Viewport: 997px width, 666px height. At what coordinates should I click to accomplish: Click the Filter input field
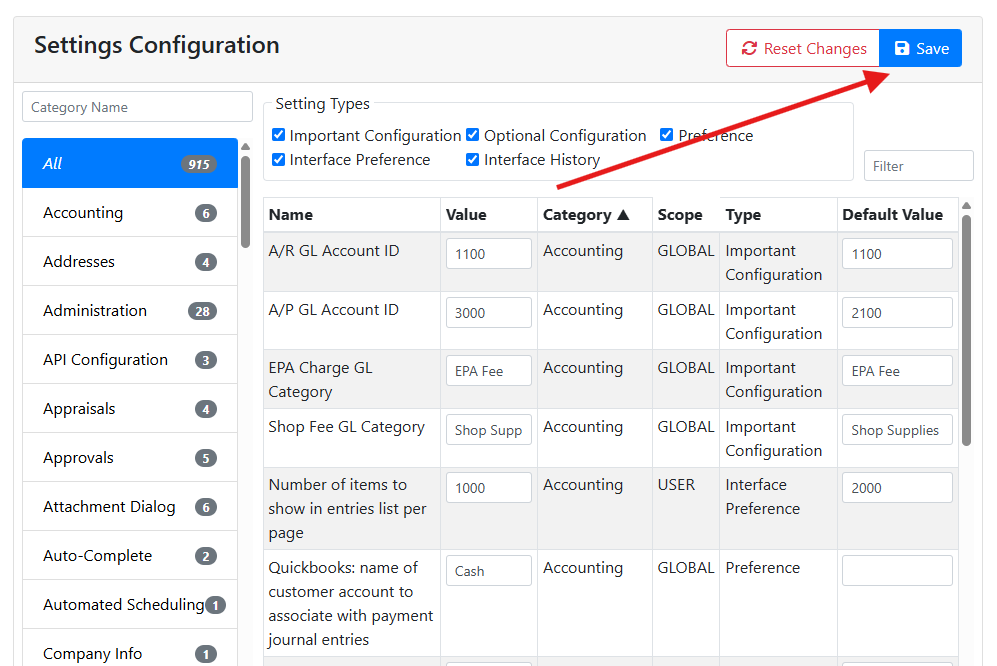(x=917, y=166)
